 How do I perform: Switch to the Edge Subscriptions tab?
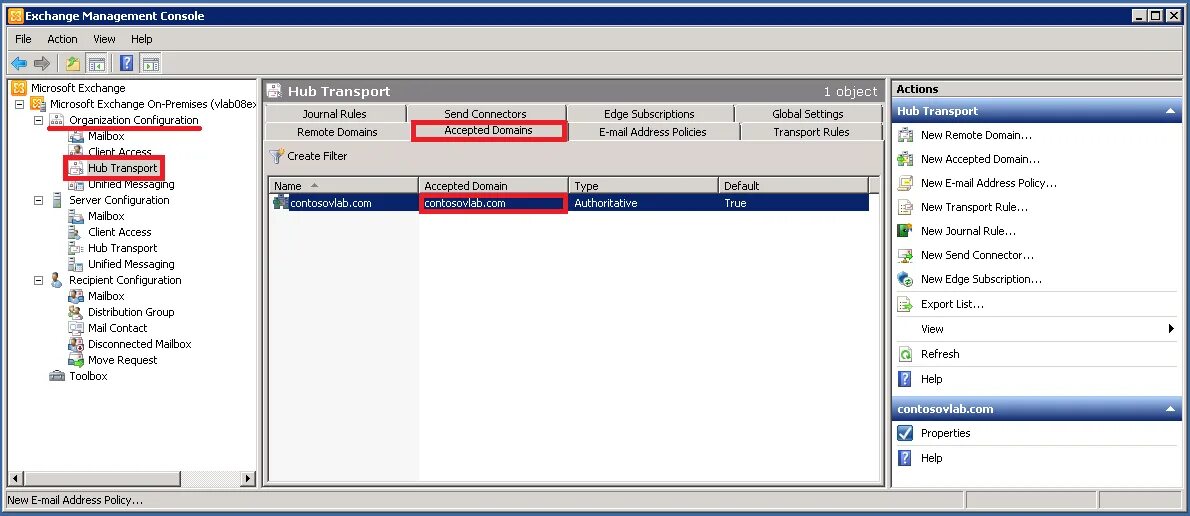649,114
